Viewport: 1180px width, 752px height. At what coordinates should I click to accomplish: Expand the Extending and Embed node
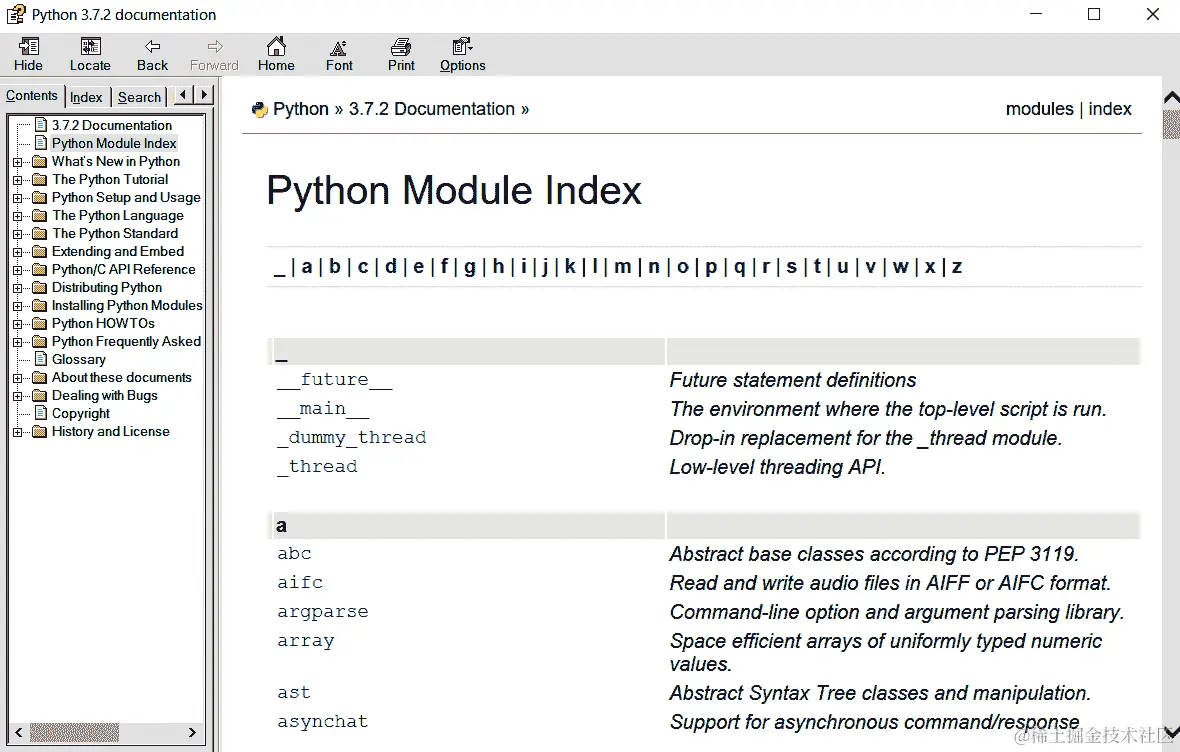point(18,252)
